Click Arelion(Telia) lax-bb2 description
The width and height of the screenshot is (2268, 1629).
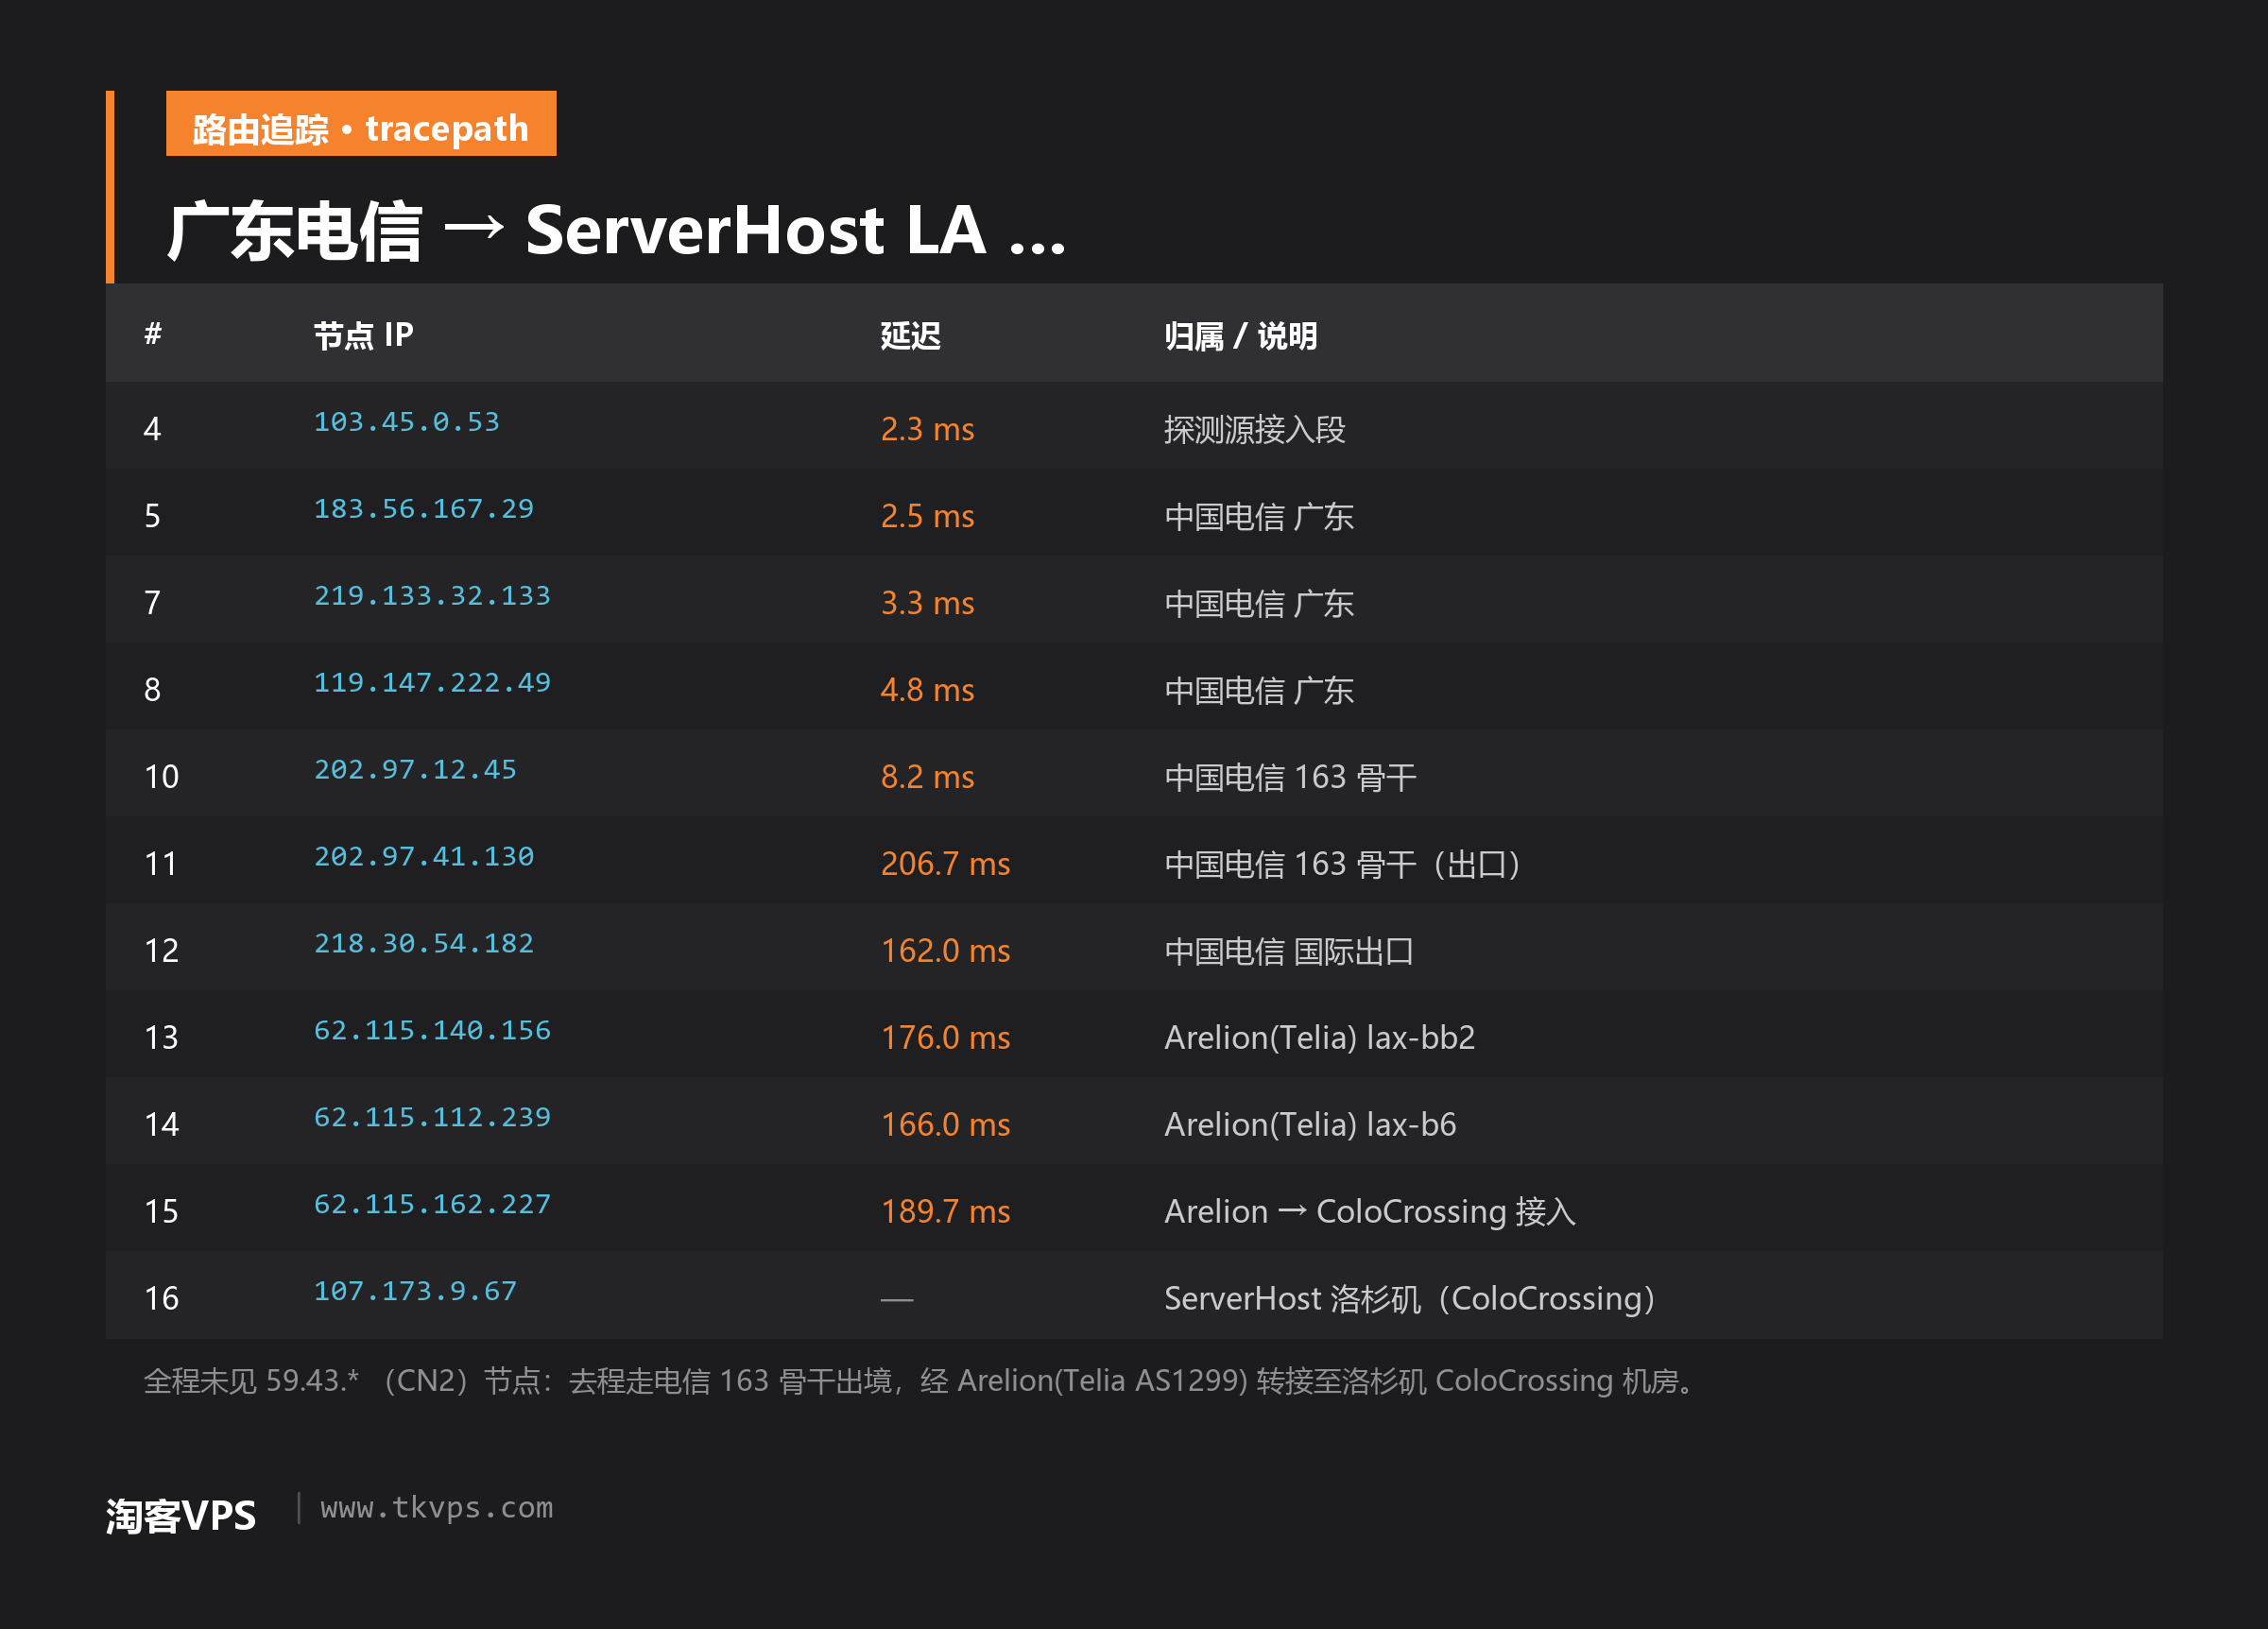(1319, 1038)
